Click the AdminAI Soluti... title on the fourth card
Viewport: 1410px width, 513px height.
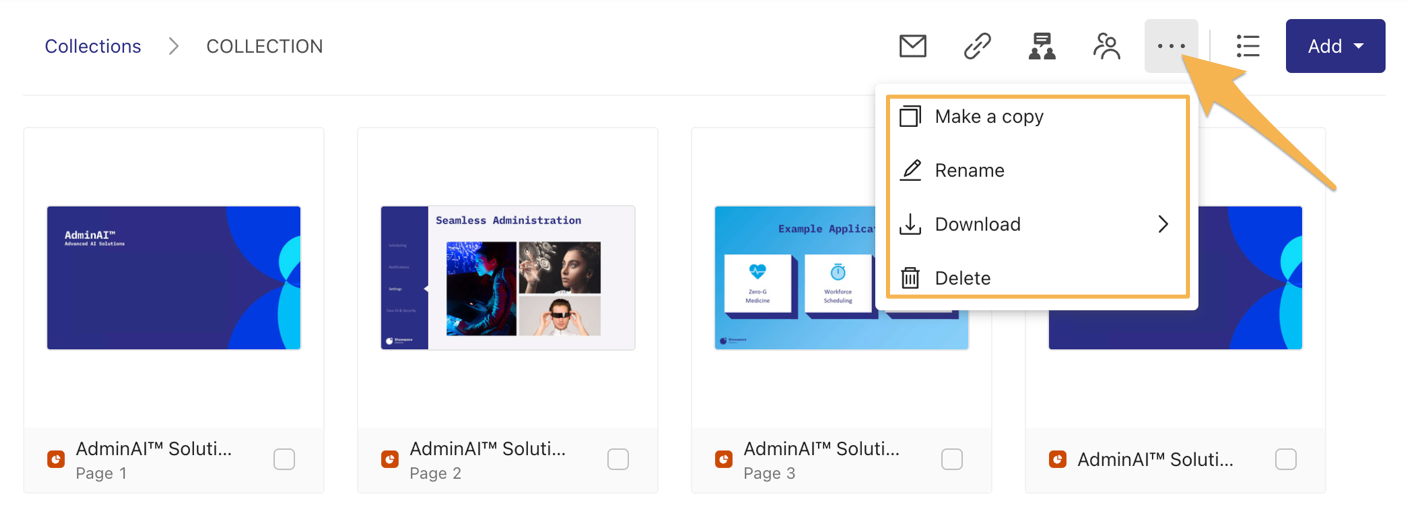click(x=1156, y=460)
